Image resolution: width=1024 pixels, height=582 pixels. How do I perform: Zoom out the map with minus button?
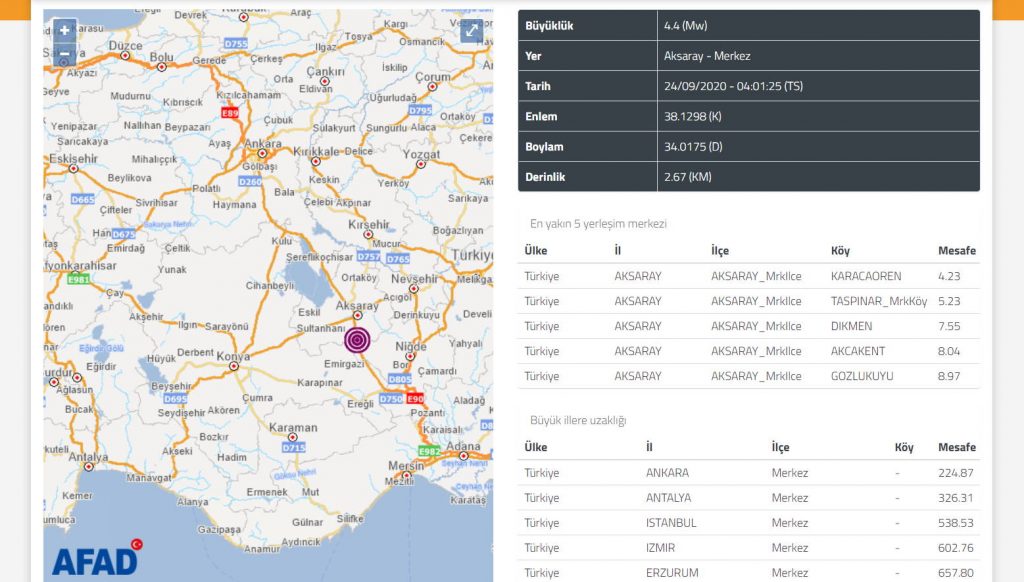[64, 52]
